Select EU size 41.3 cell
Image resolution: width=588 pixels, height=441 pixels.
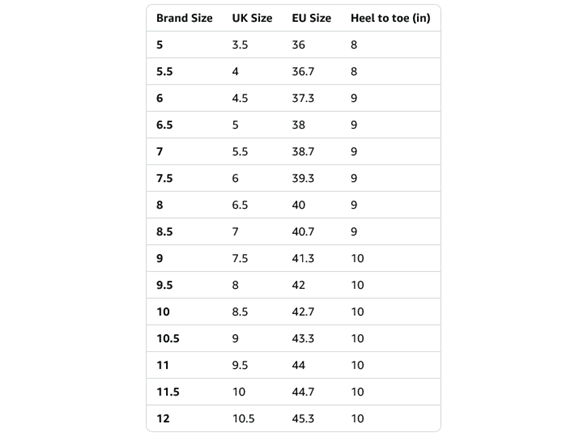coord(303,258)
